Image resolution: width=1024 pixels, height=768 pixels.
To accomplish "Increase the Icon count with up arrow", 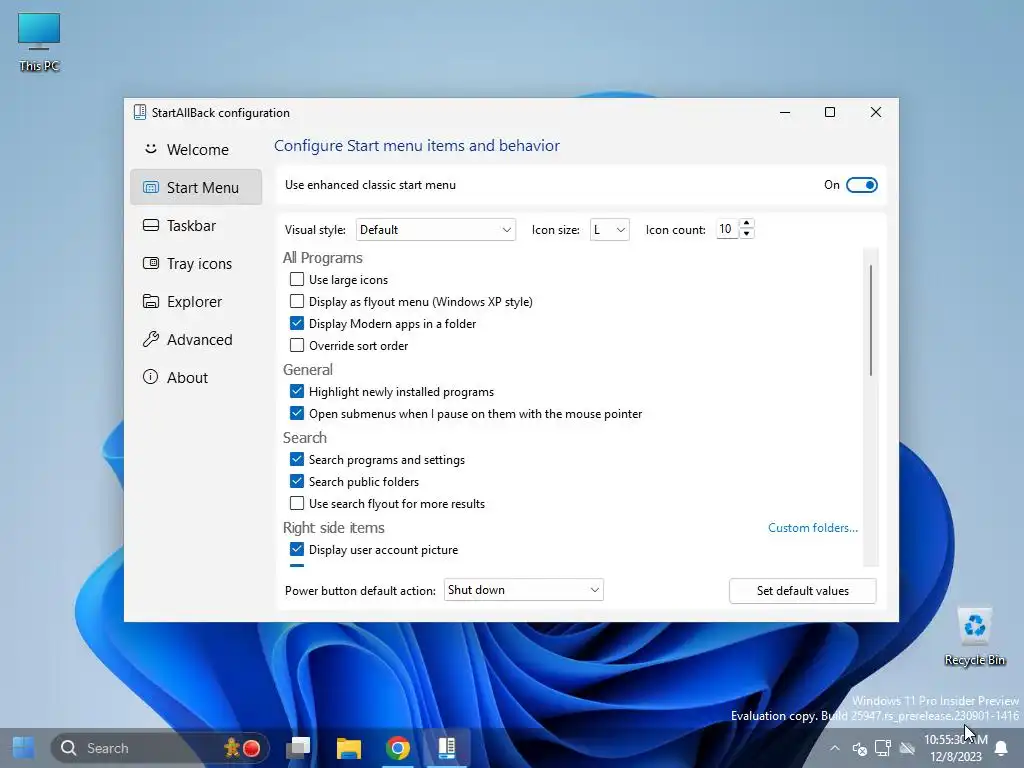I will coord(746,224).
